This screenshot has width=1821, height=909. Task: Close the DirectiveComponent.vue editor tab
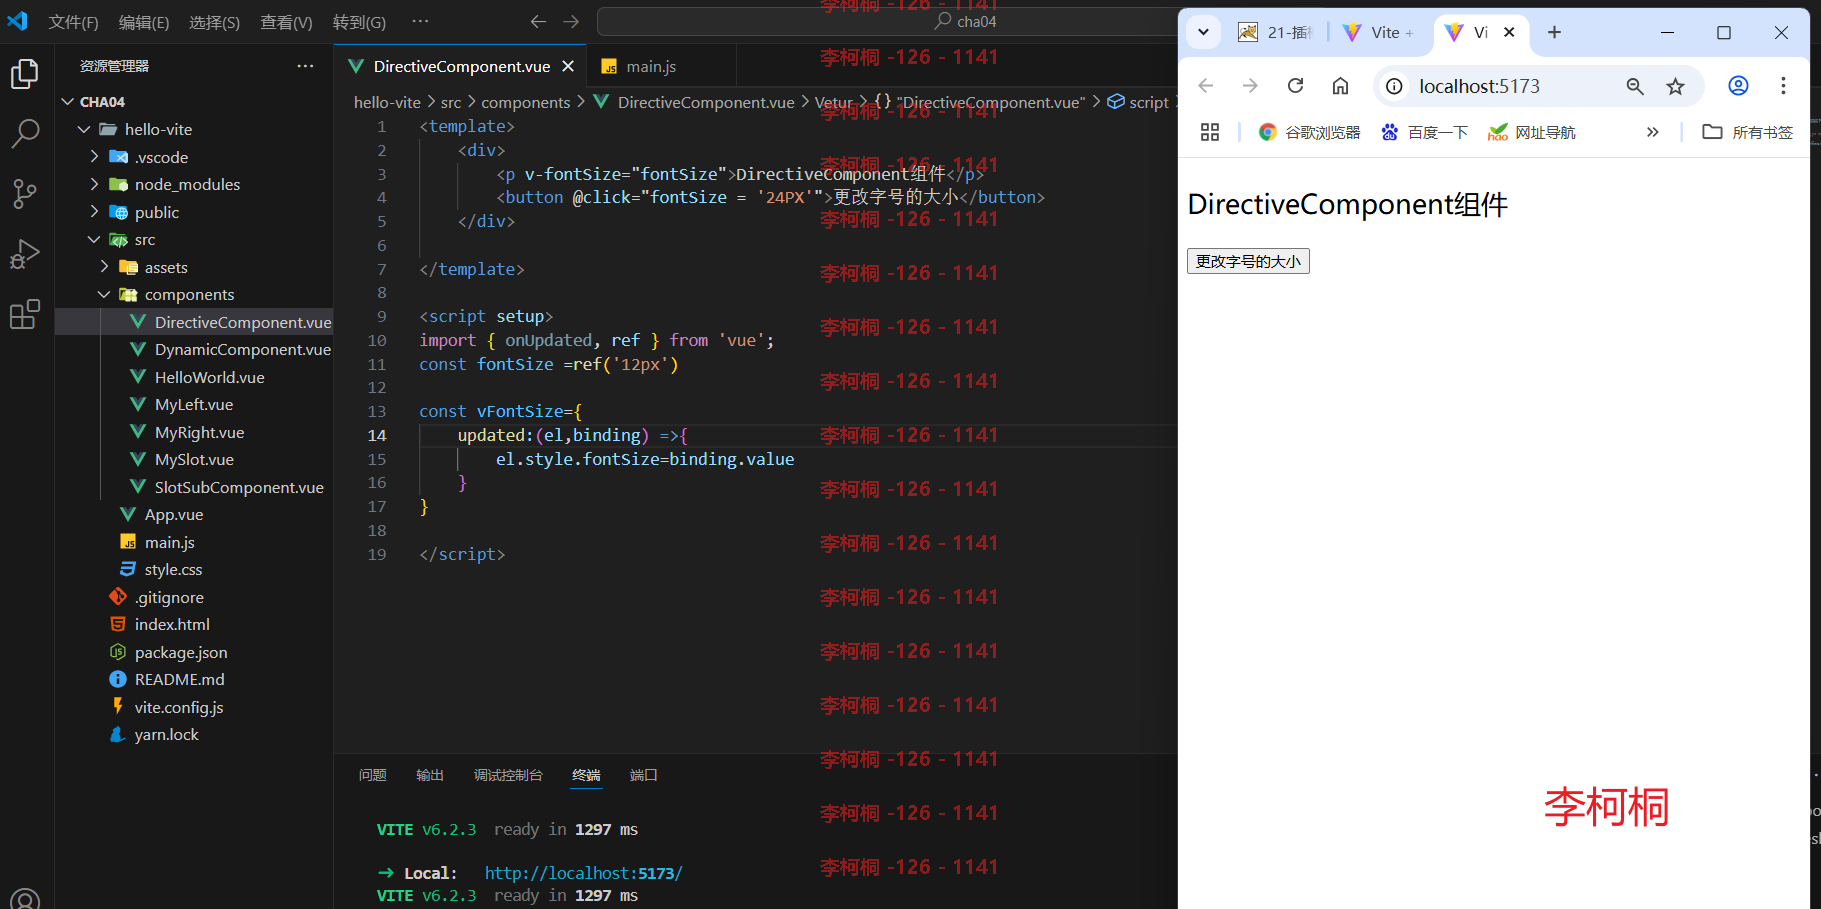click(x=568, y=66)
